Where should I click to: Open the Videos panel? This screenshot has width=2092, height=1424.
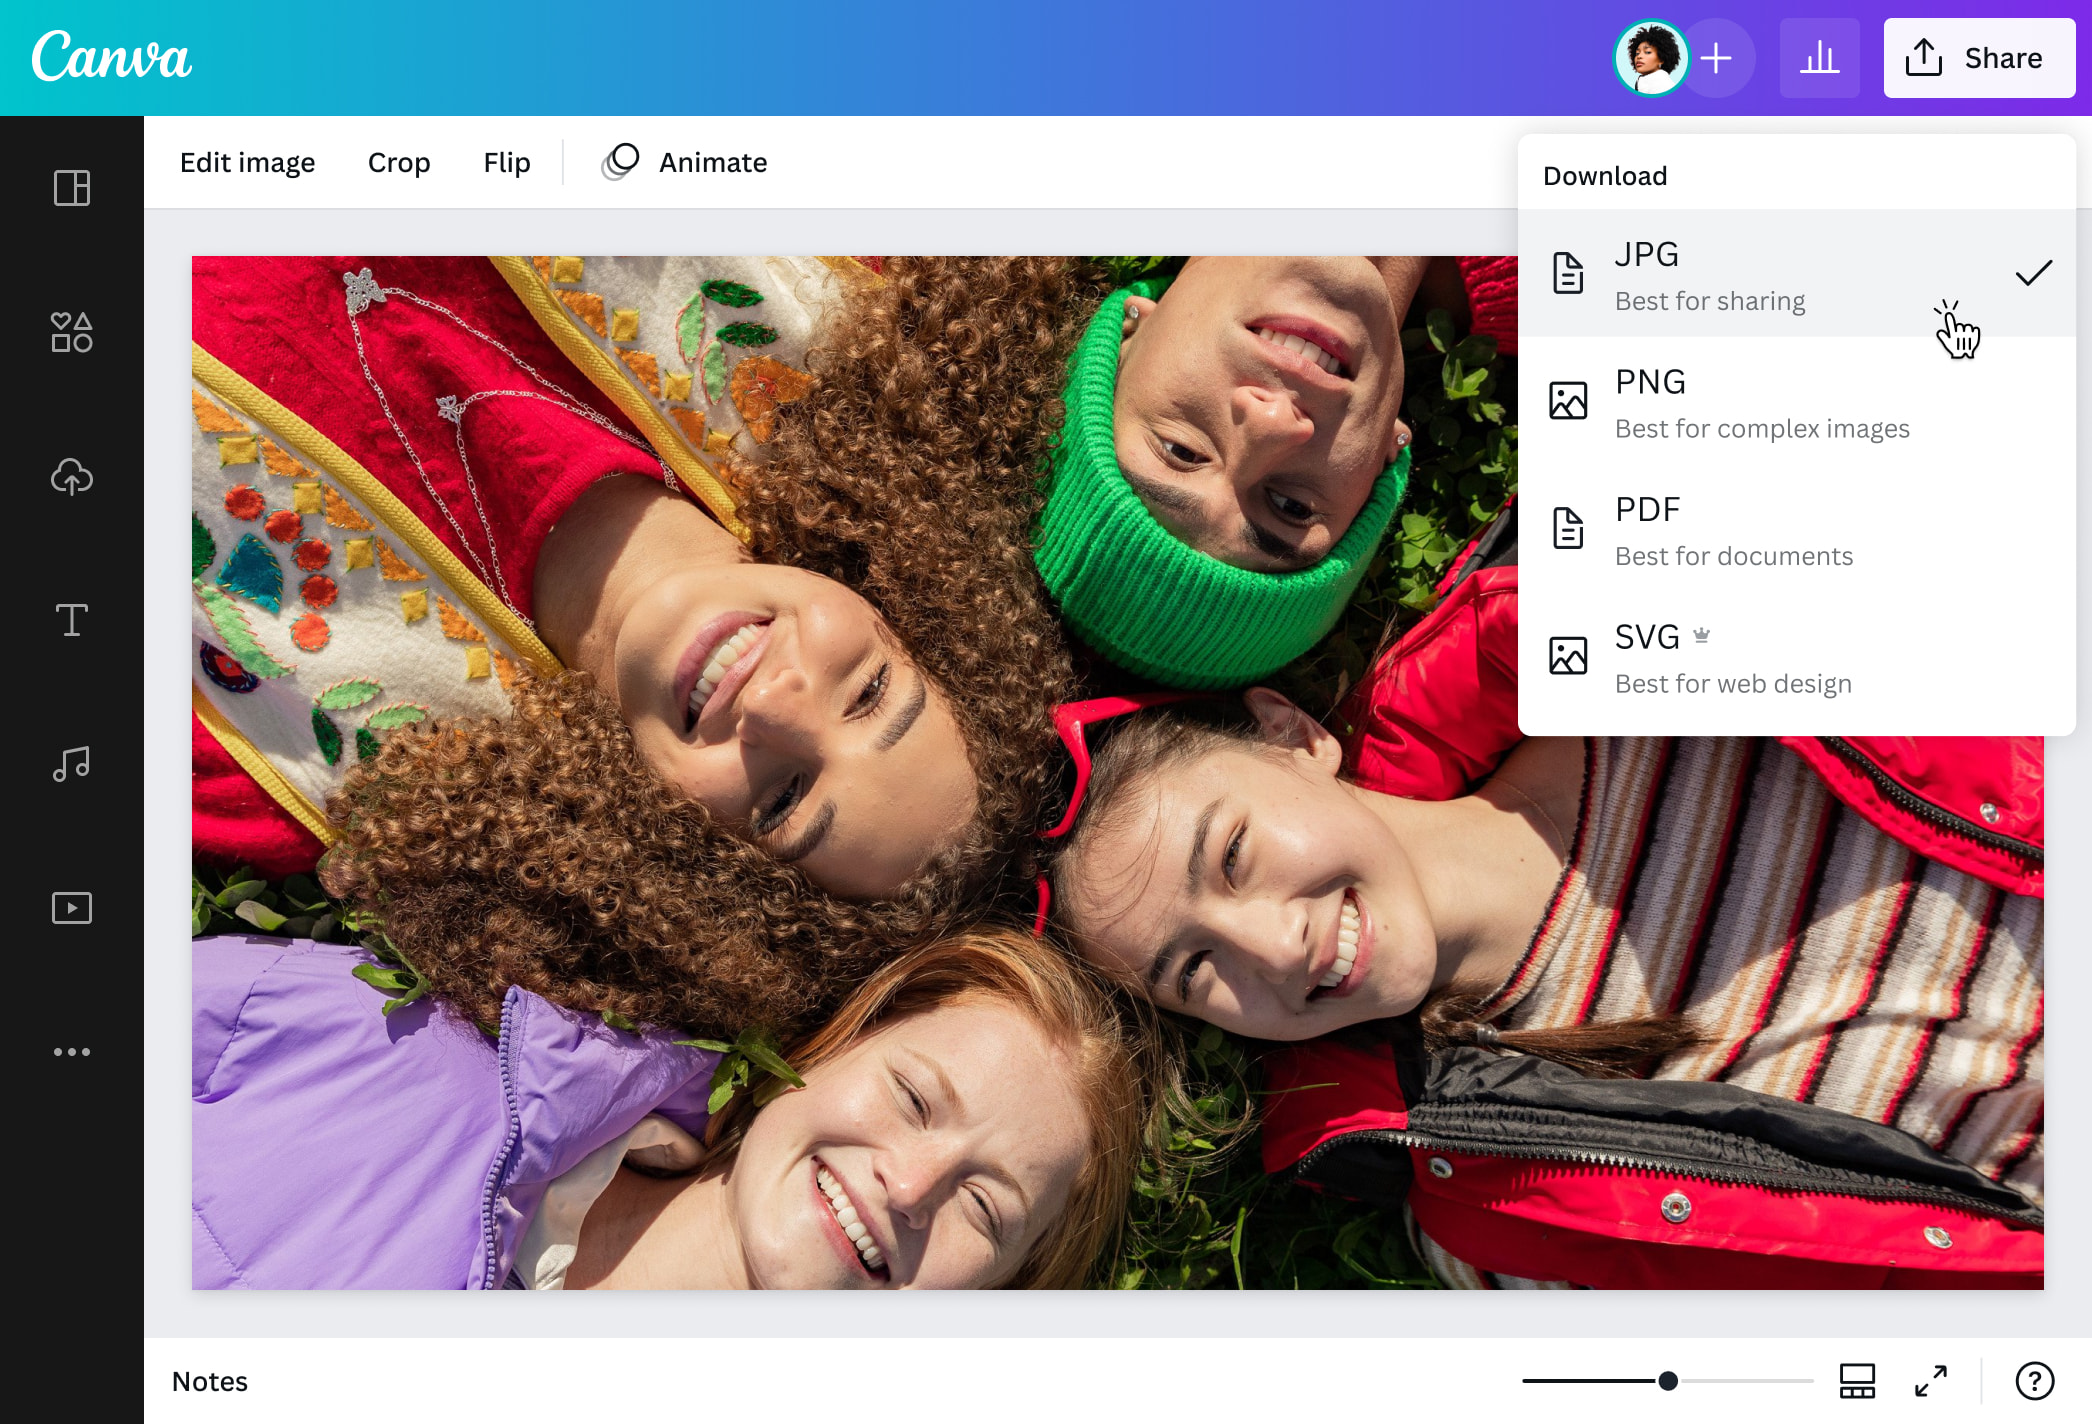click(71, 908)
